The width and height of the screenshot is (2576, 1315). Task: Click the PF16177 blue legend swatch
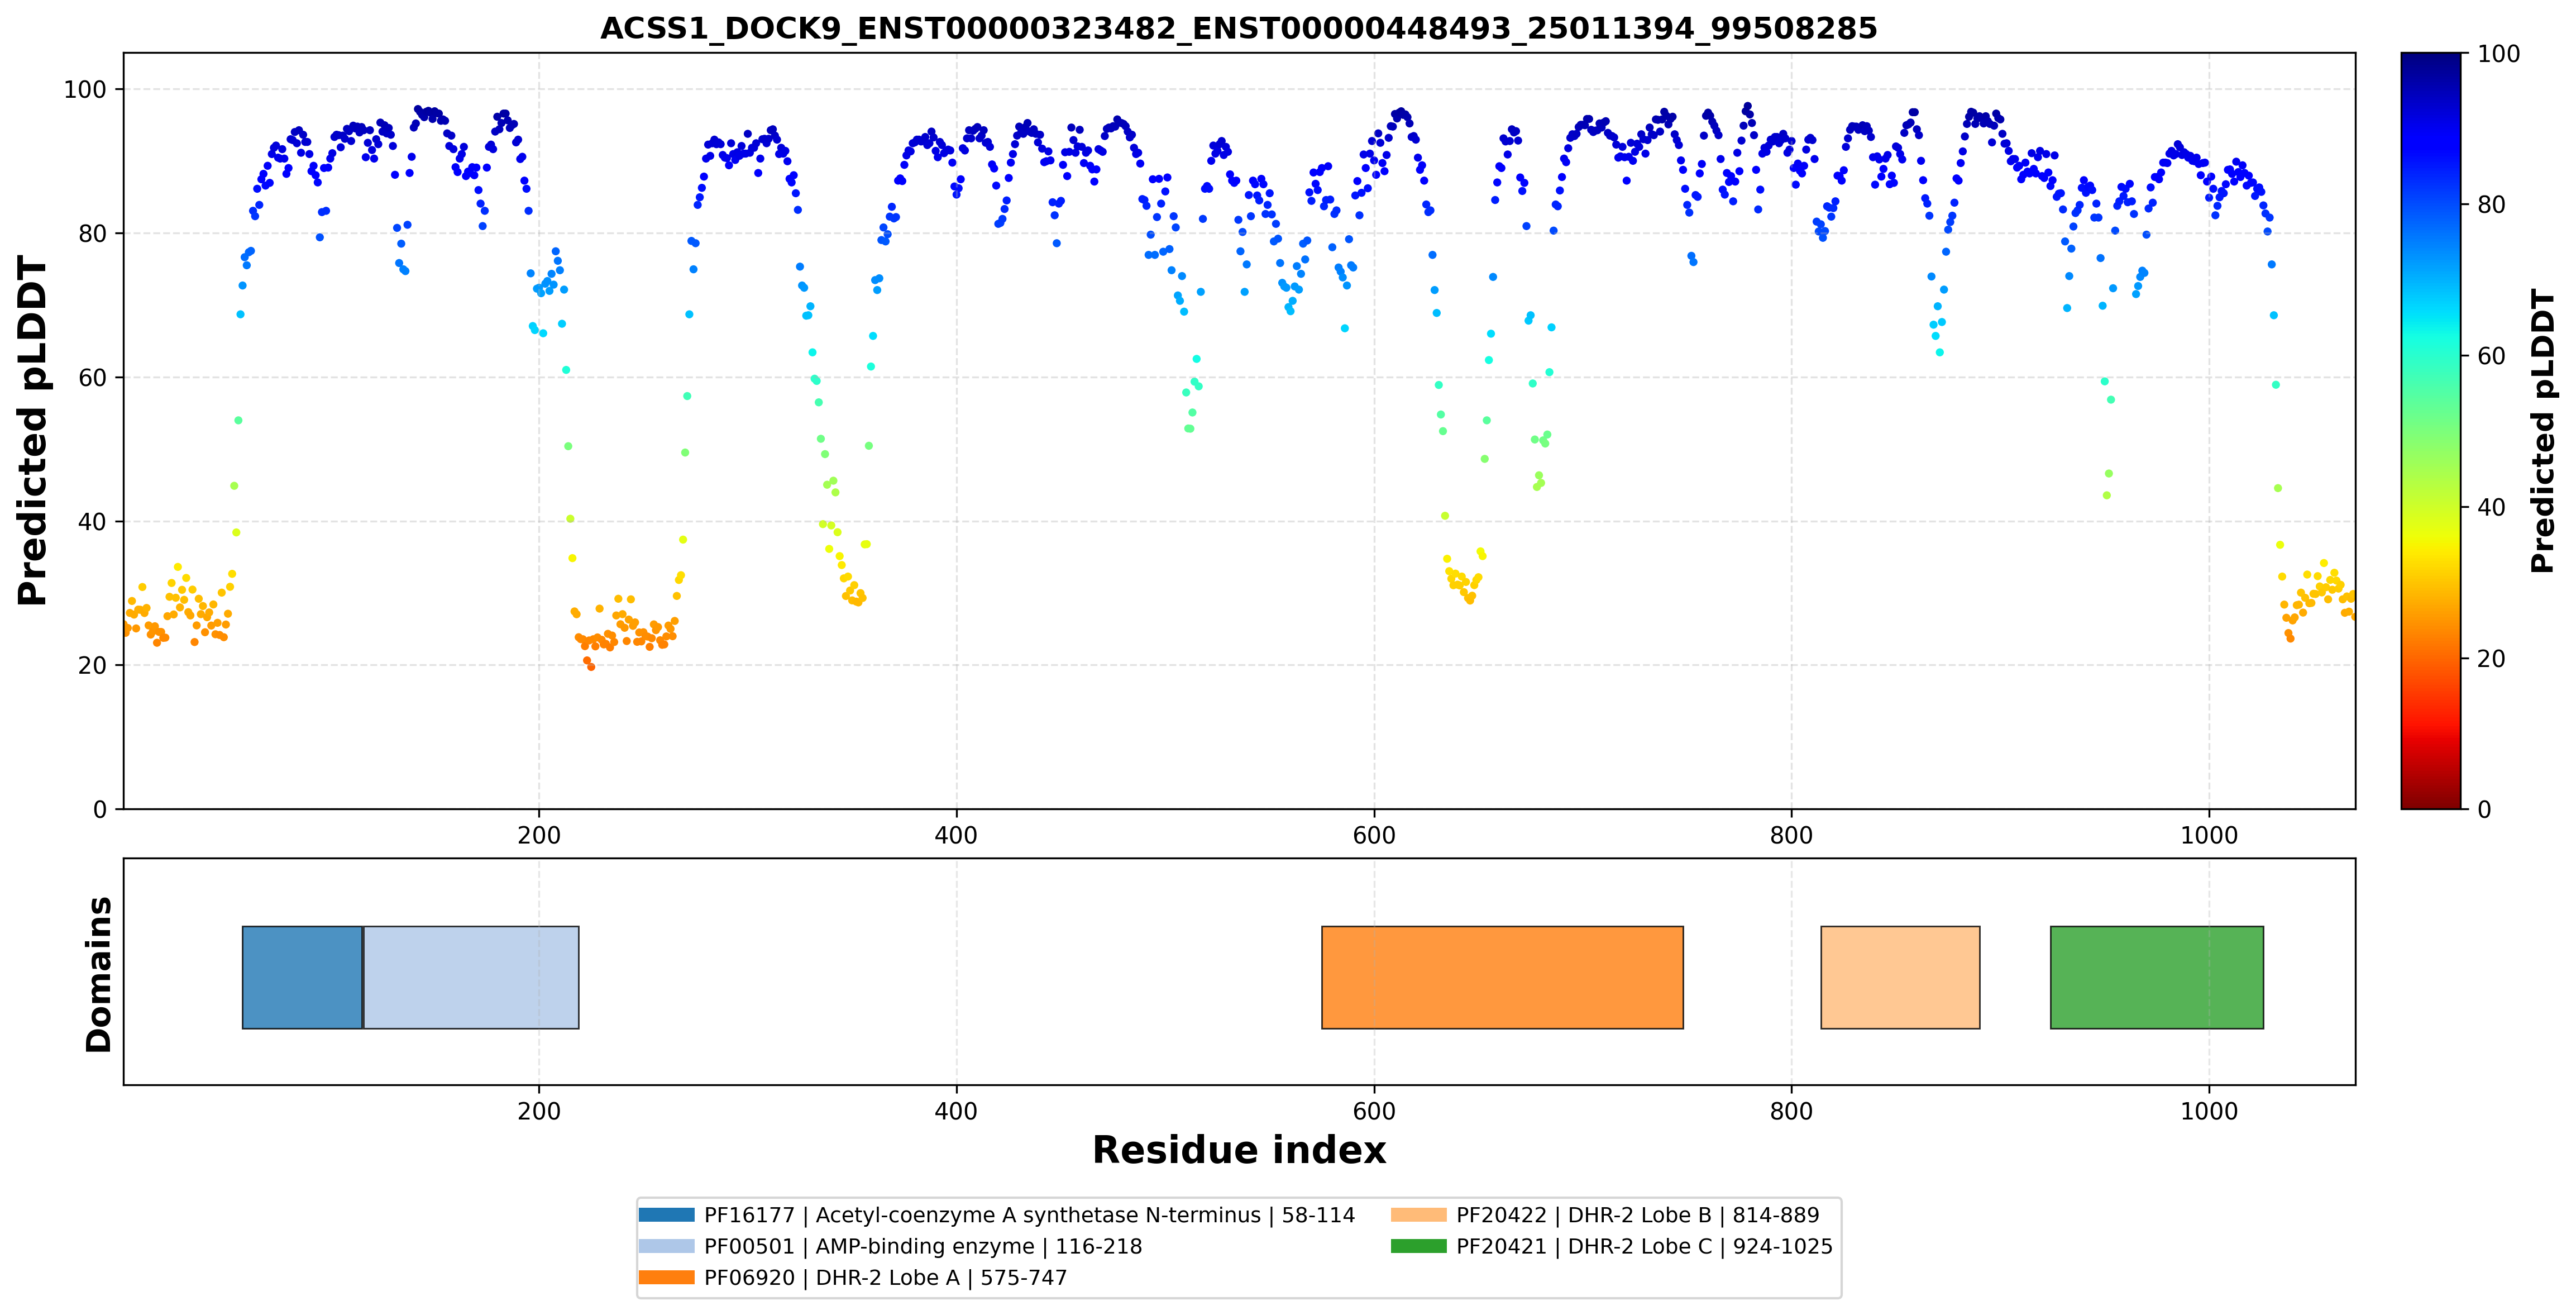tap(666, 1215)
